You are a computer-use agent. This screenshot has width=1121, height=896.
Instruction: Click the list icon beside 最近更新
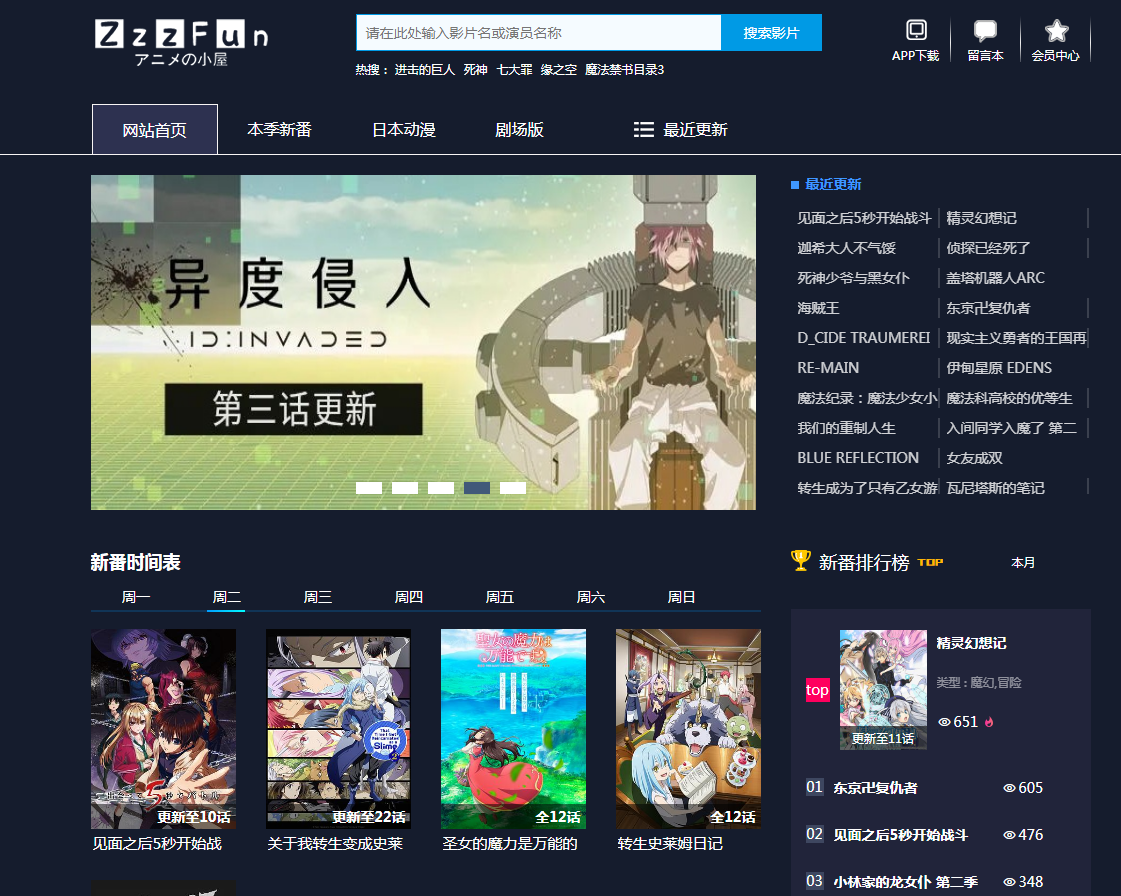[x=643, y=129]
